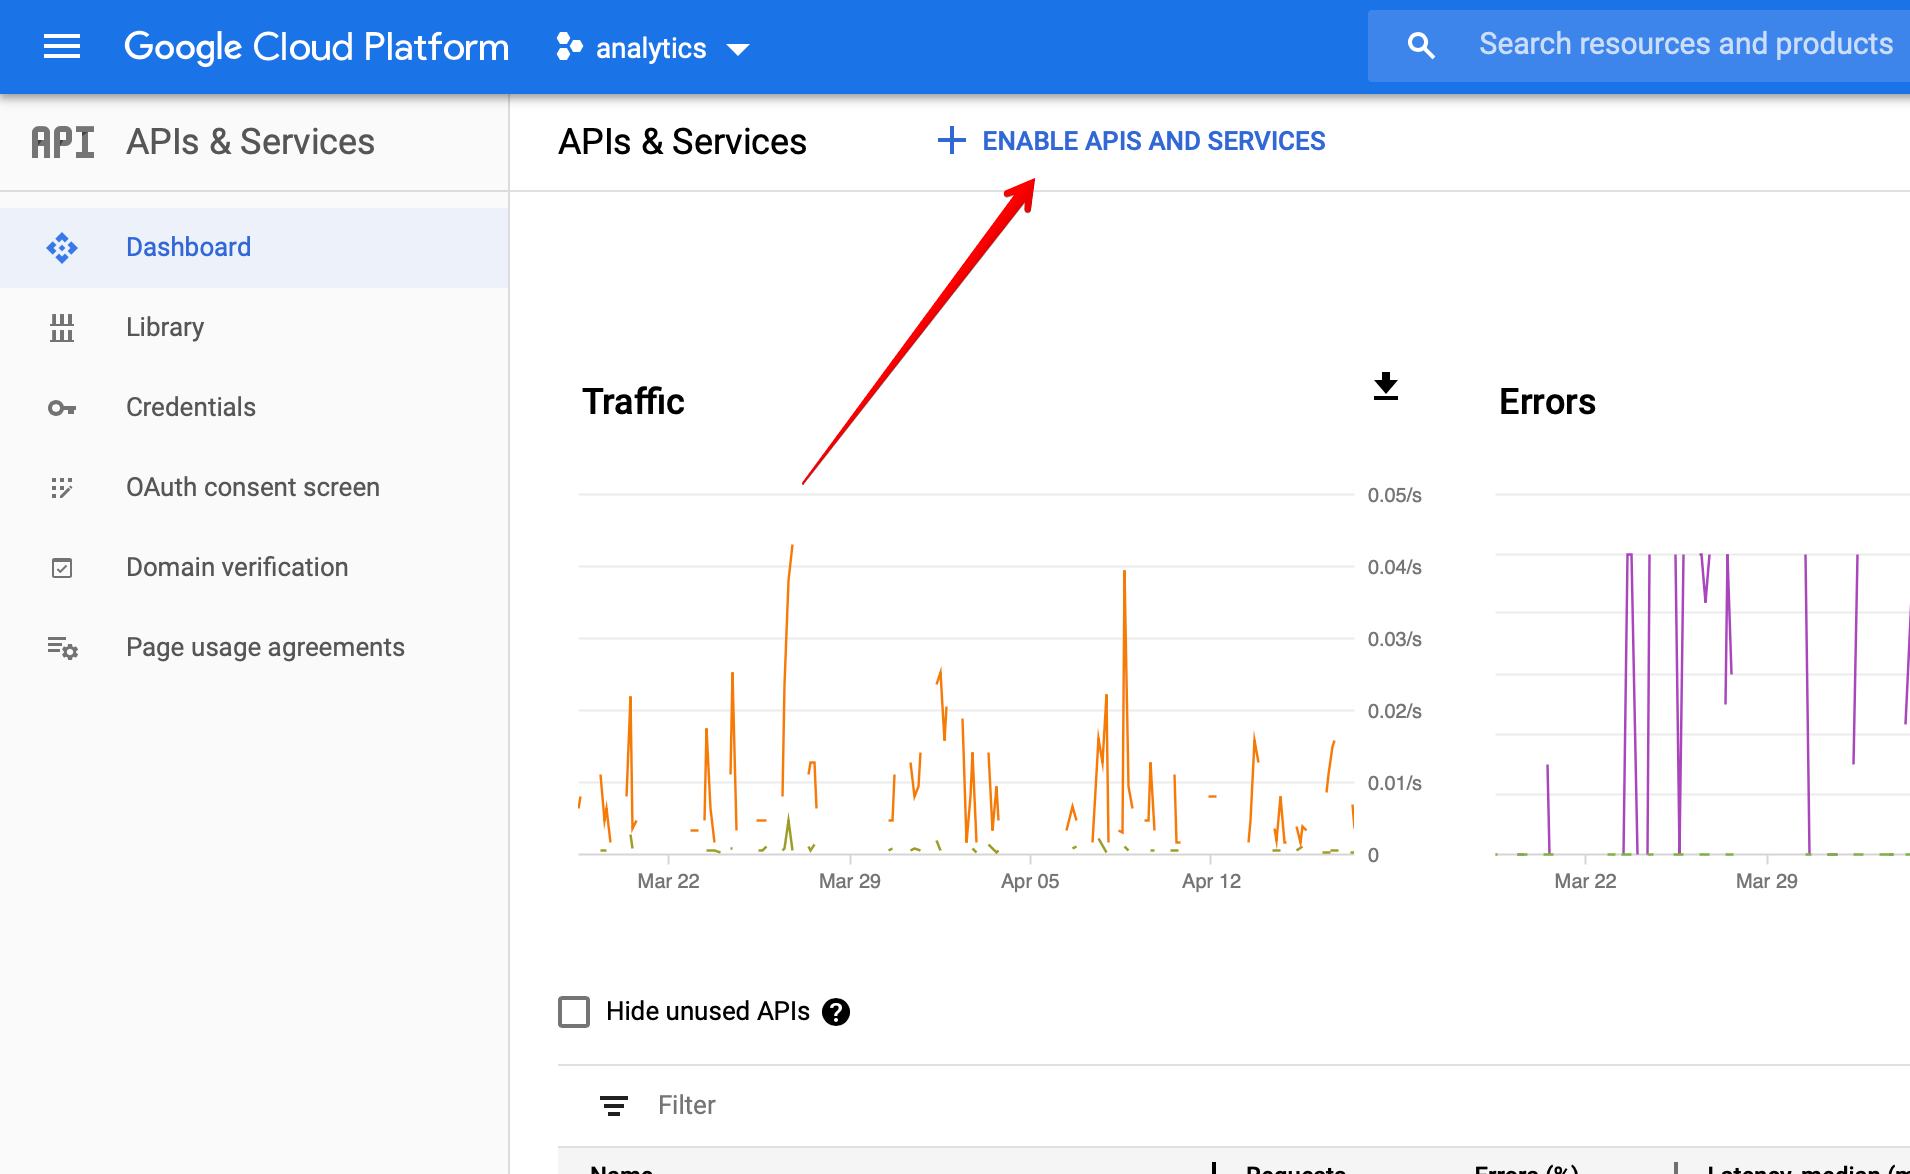Click the Errors chart heading
Screen dimensions: 1910x1174
[x=1547, y=402]
